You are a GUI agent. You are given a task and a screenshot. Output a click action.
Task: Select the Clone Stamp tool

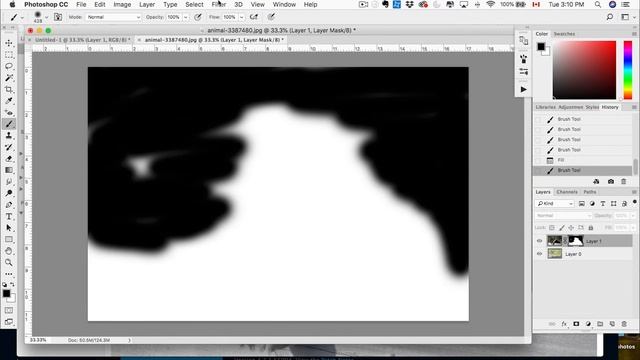9,136
